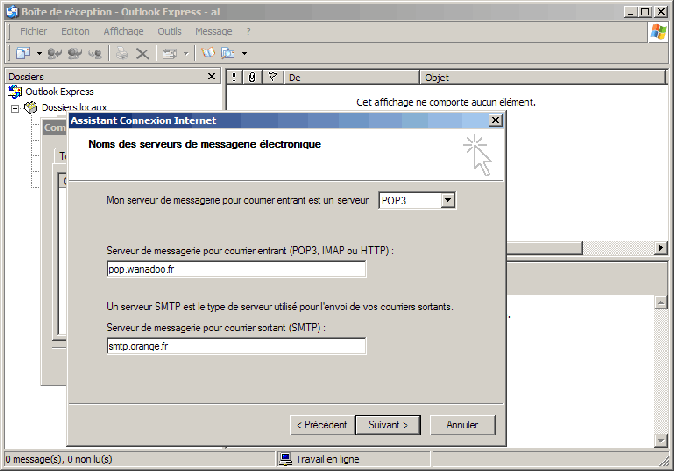Screen dimensions: 674x471
Task: Collapse the Dossiers locaux tree node
Action: tap(15, 108)
